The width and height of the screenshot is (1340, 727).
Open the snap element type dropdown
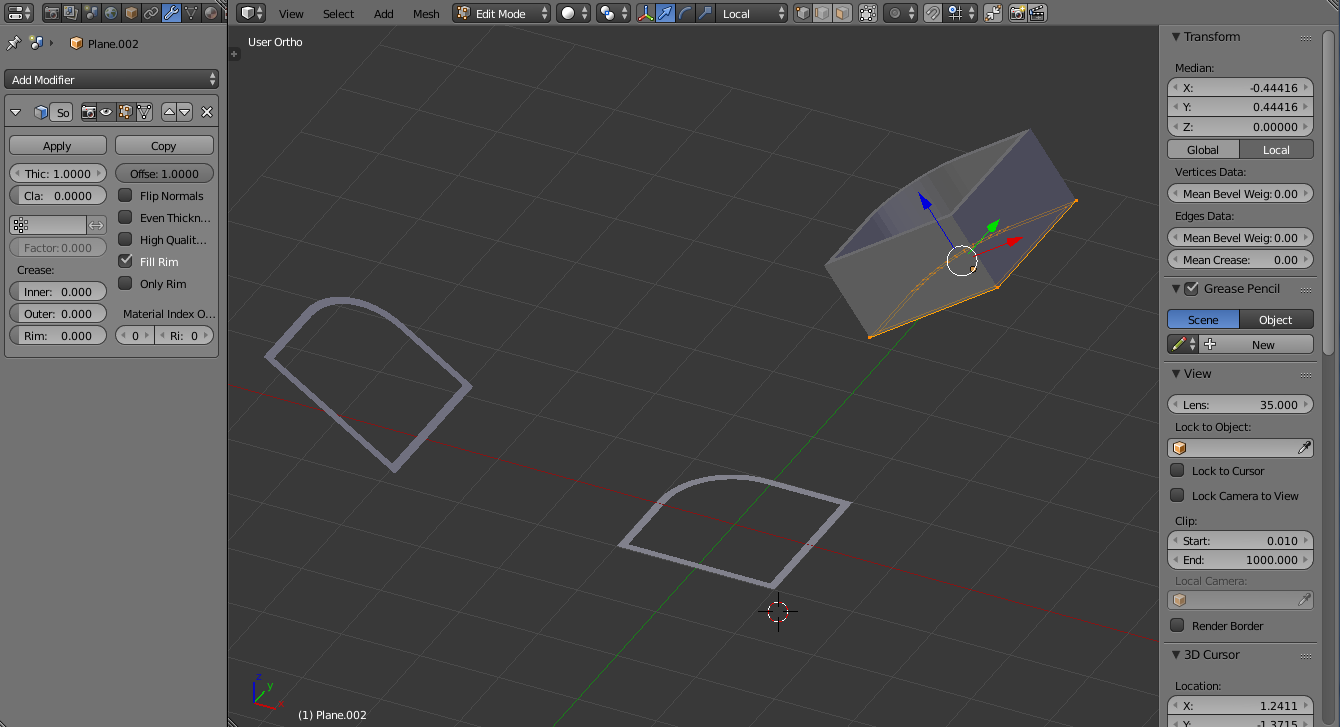pyautogui.click(x=960, y=13)
